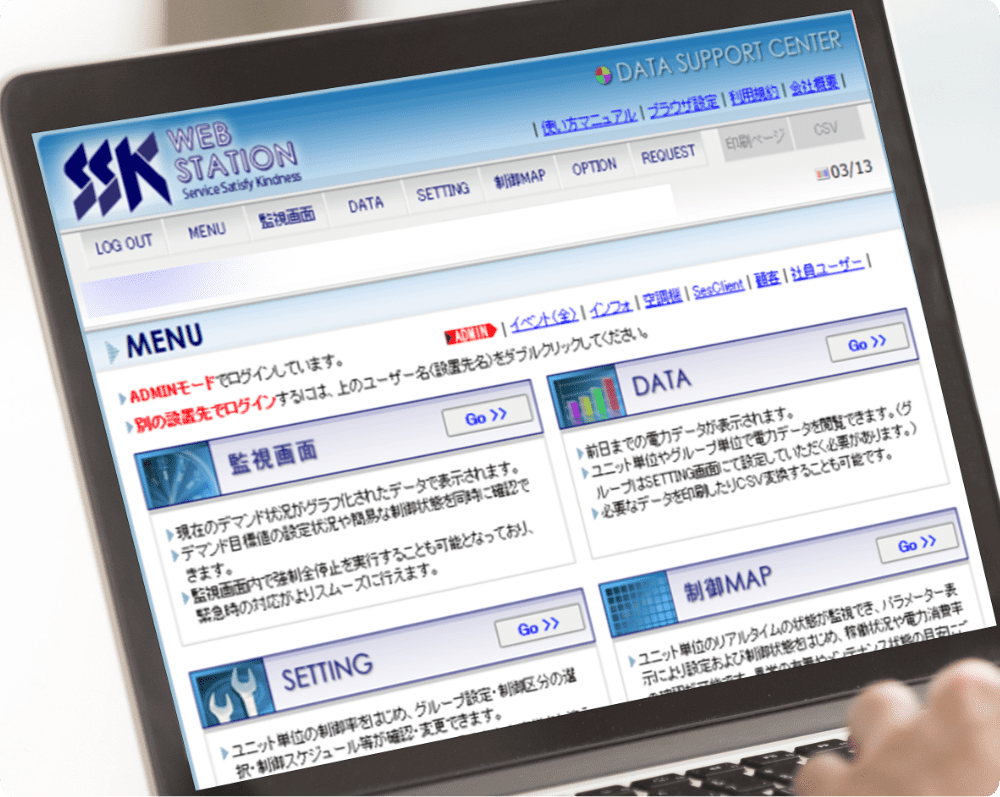
Task: Click the colorful Data Support Center icon
Action: pyautogui.click(x=603, y=75)
